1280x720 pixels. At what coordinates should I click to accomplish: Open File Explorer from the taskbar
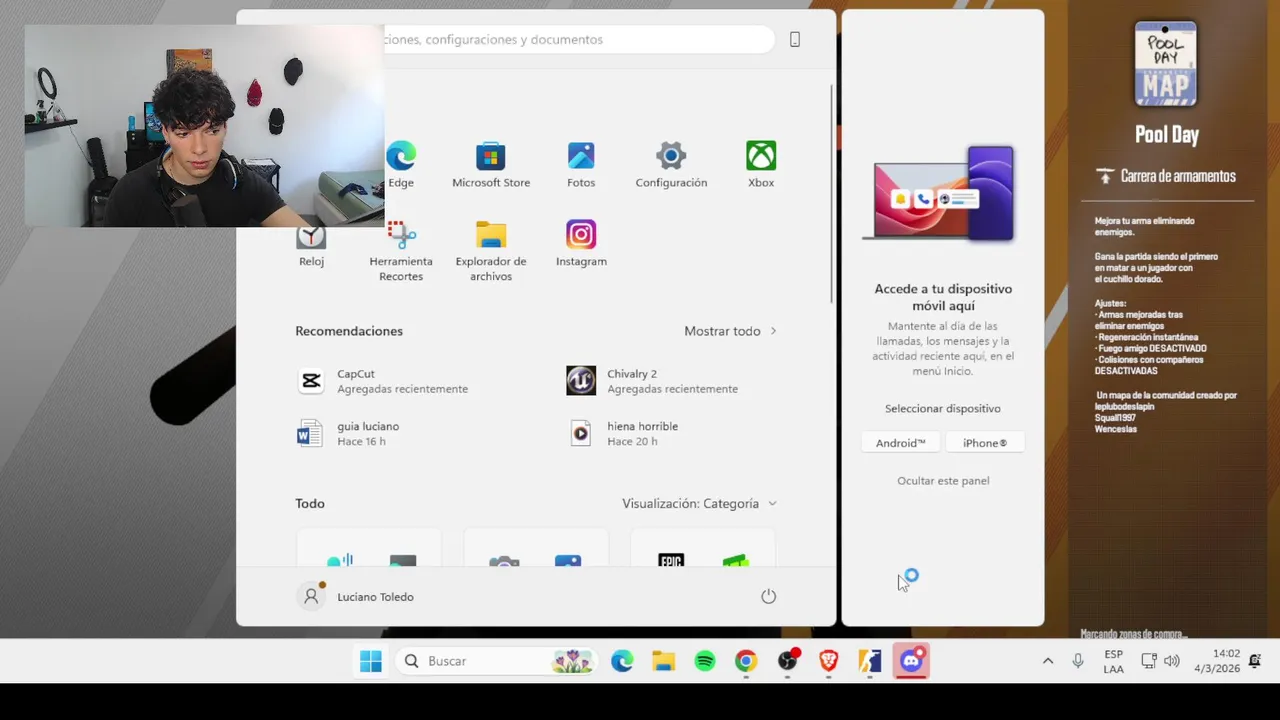[663, 661]
